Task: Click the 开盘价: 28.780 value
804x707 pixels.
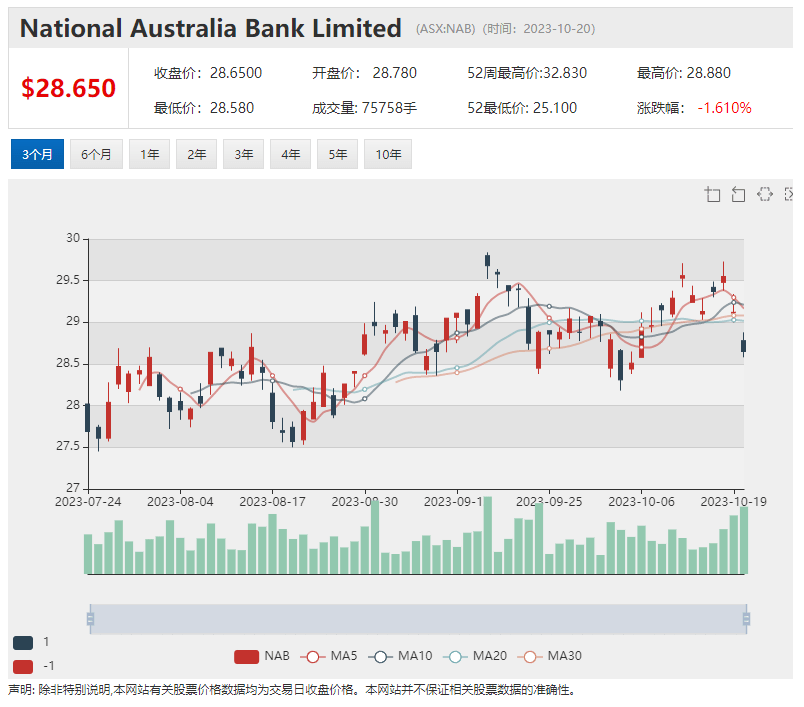Action: pos(364,73)
